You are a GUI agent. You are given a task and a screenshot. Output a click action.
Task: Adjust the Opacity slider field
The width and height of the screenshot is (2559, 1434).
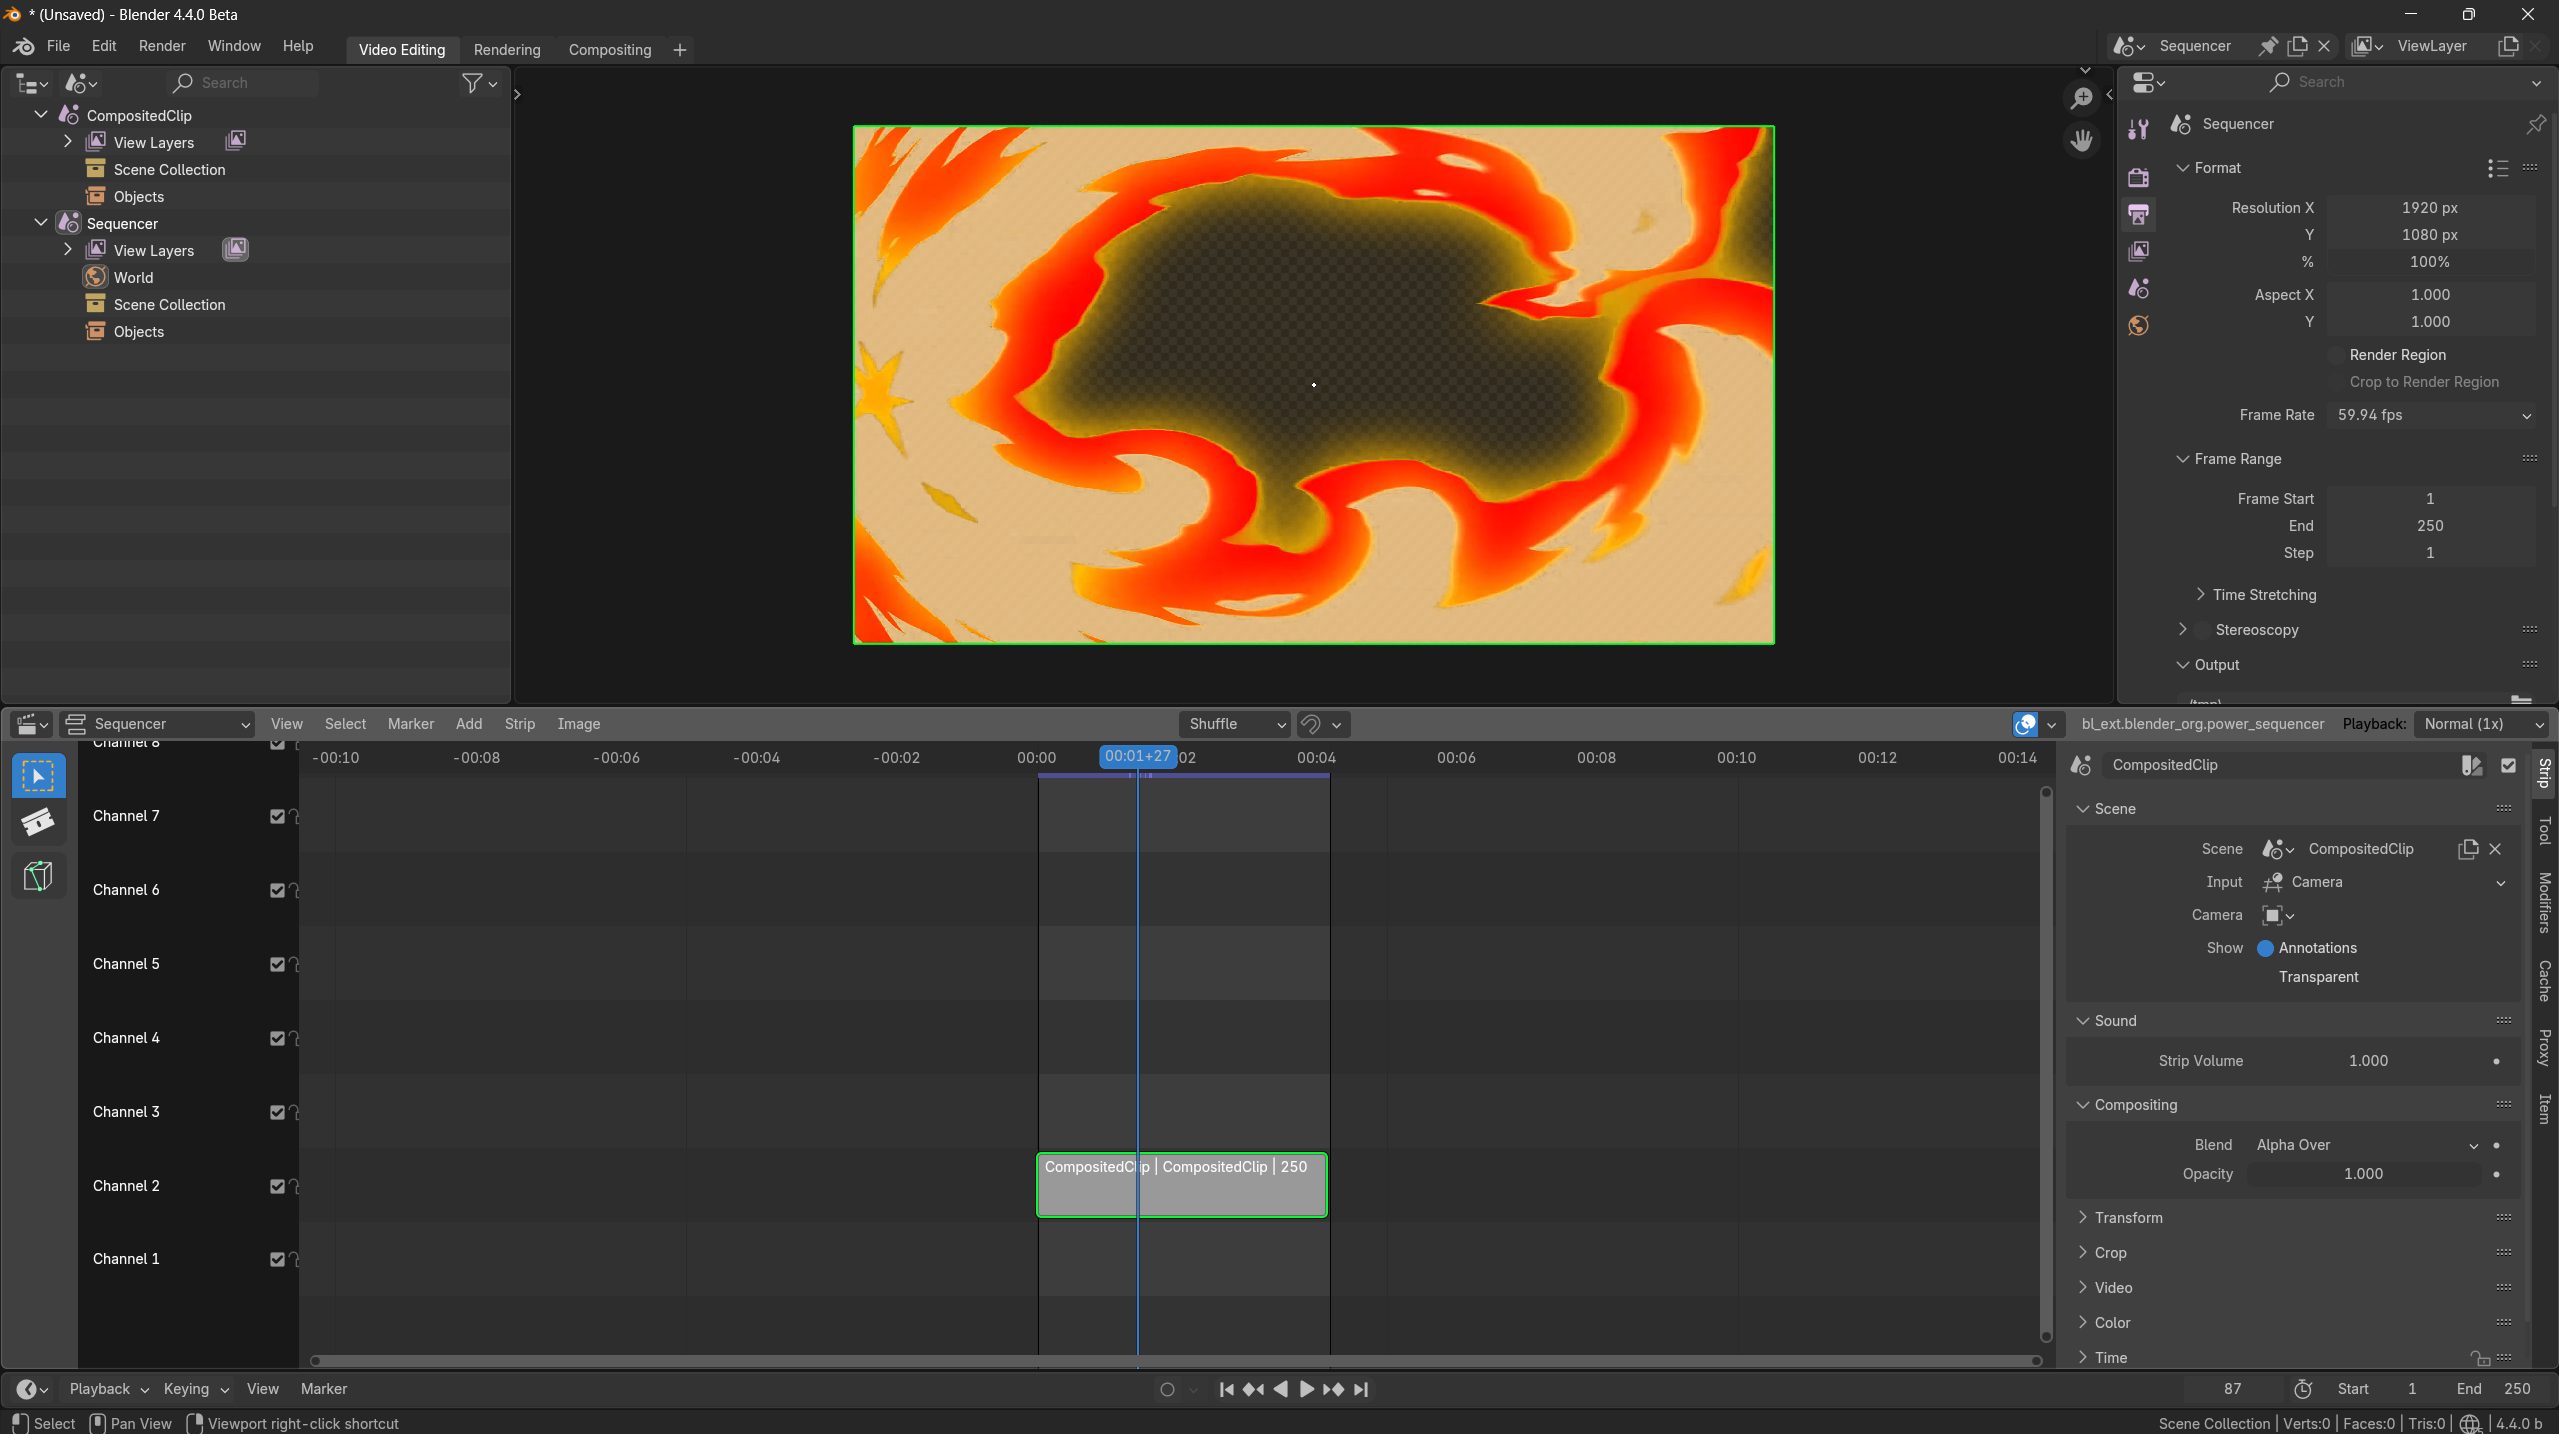[x=2364, y=1174]
